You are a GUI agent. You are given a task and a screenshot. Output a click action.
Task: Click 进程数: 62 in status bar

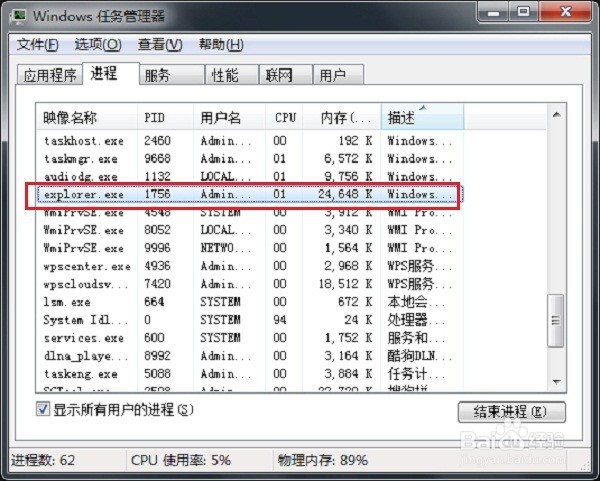[x=43, y=460]
